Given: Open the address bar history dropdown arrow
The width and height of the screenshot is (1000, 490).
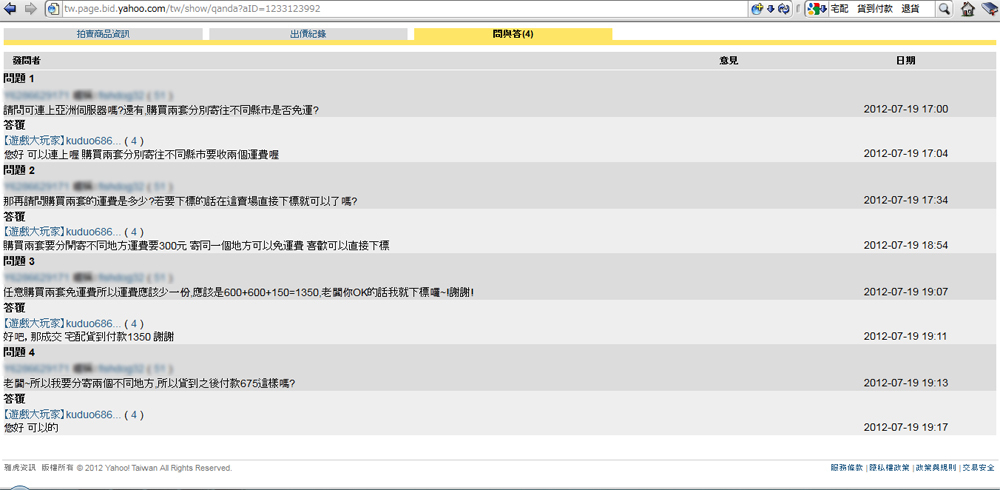Looking at the screenshot, I should [x=770, y=9].
